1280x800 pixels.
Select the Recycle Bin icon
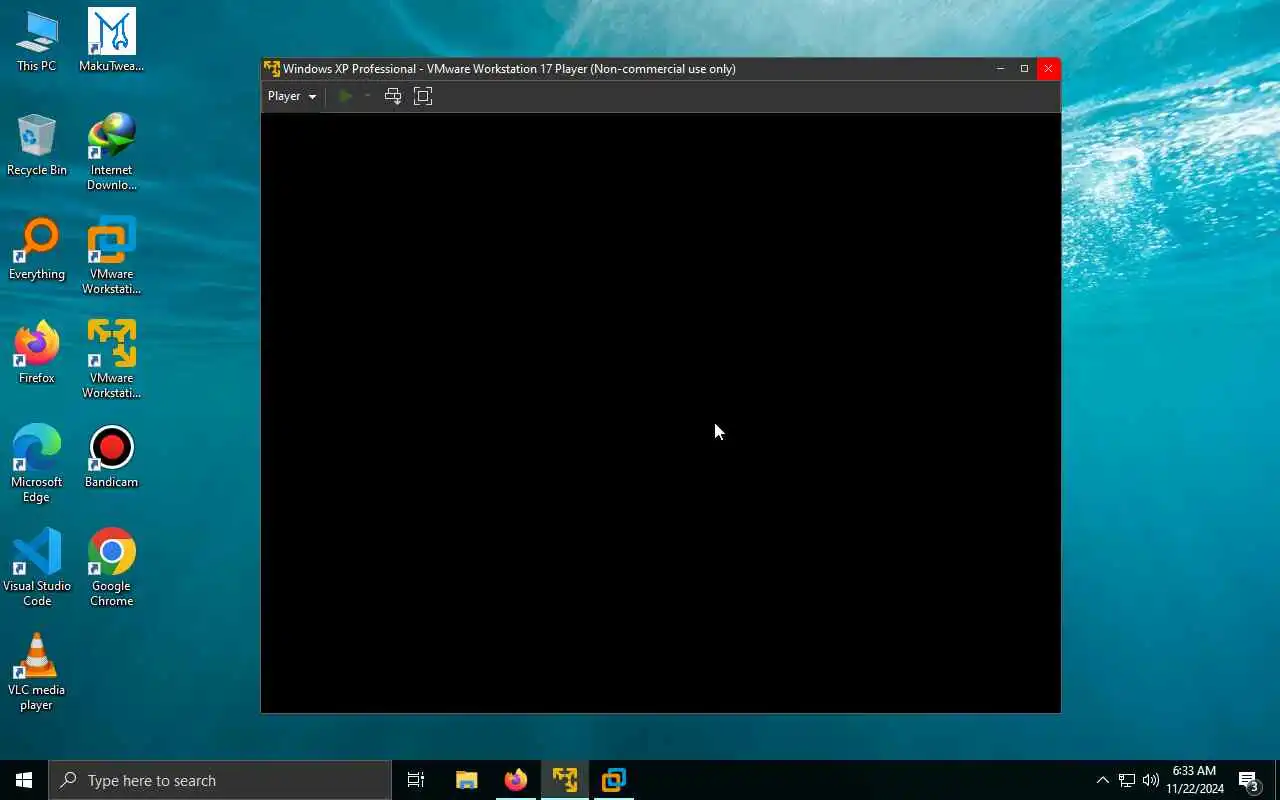pyautogui.click(x=37, y=145)
